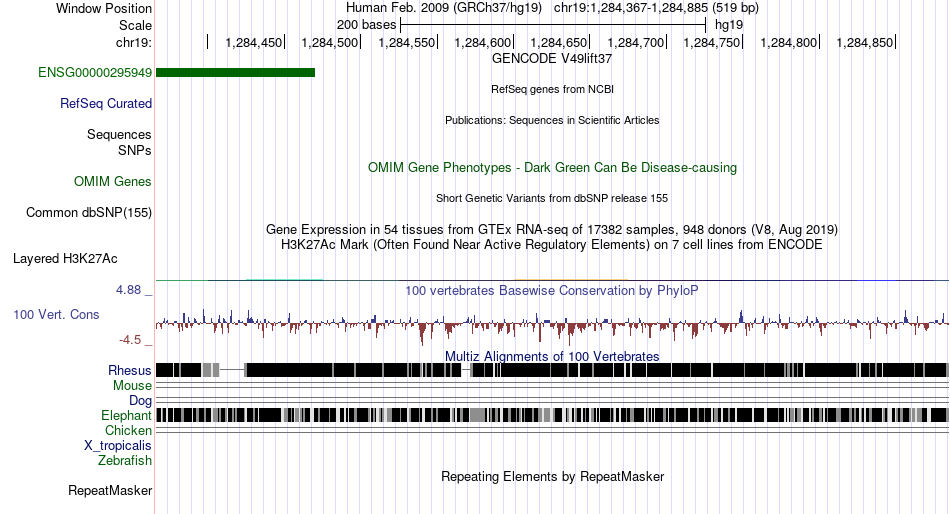Click the chr19: ruler label
The image size is (950, 514).
tap(134, 43)
